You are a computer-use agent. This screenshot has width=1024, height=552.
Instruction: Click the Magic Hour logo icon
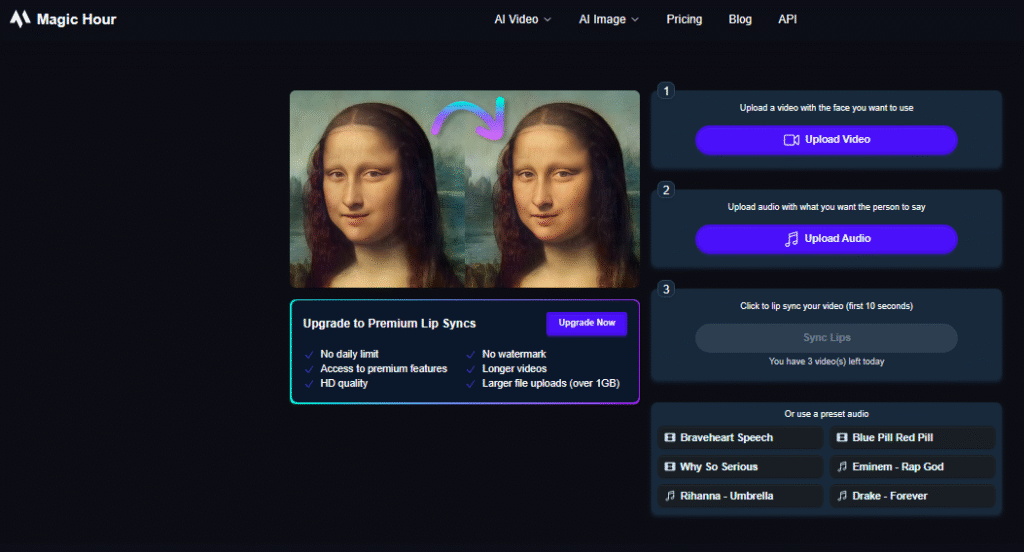[x=20, y=19]
